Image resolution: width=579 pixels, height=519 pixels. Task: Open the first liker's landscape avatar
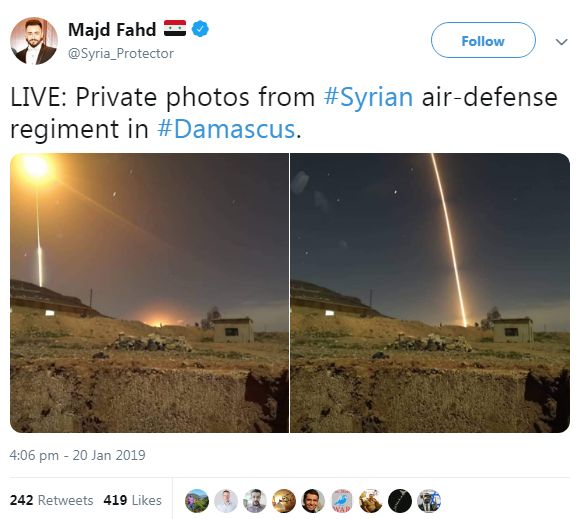click(197, 501)
